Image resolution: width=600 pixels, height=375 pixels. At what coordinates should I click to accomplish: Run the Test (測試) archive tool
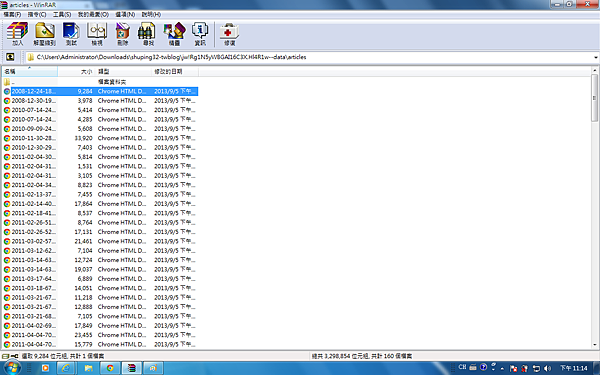click(x=71, y=34)
